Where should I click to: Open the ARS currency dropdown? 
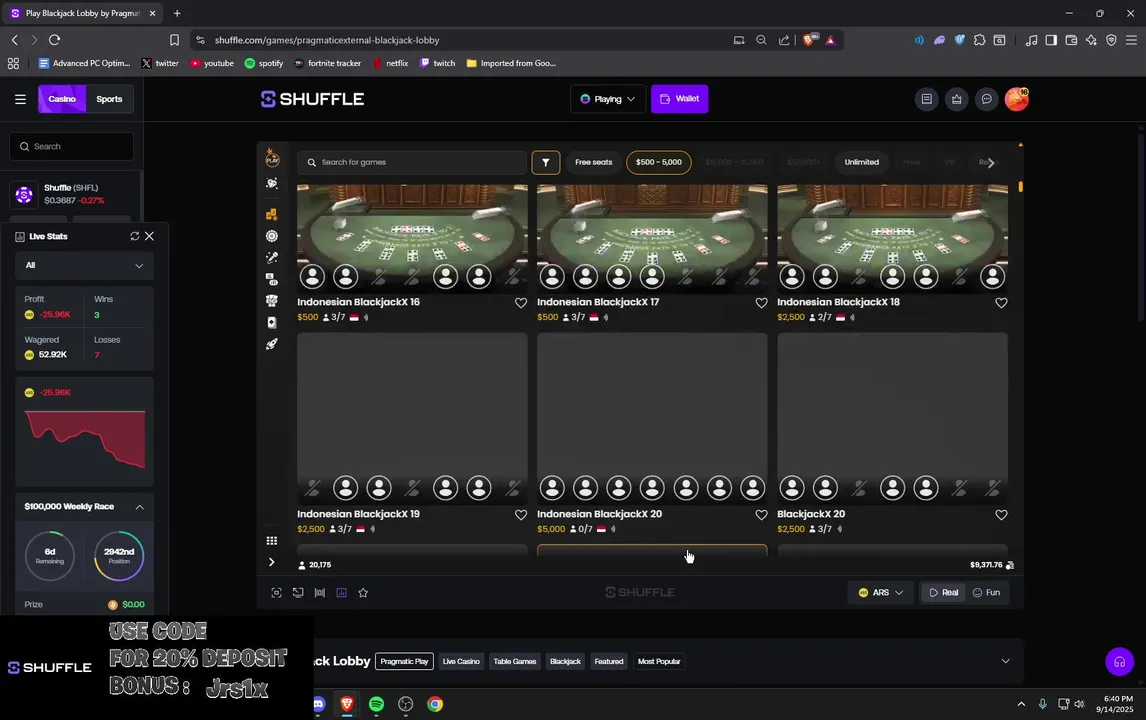click(881, 593)
